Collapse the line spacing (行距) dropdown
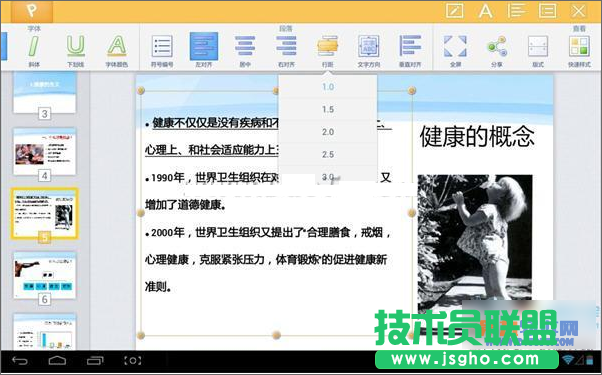602x375 pixels. tap(327, 50)
